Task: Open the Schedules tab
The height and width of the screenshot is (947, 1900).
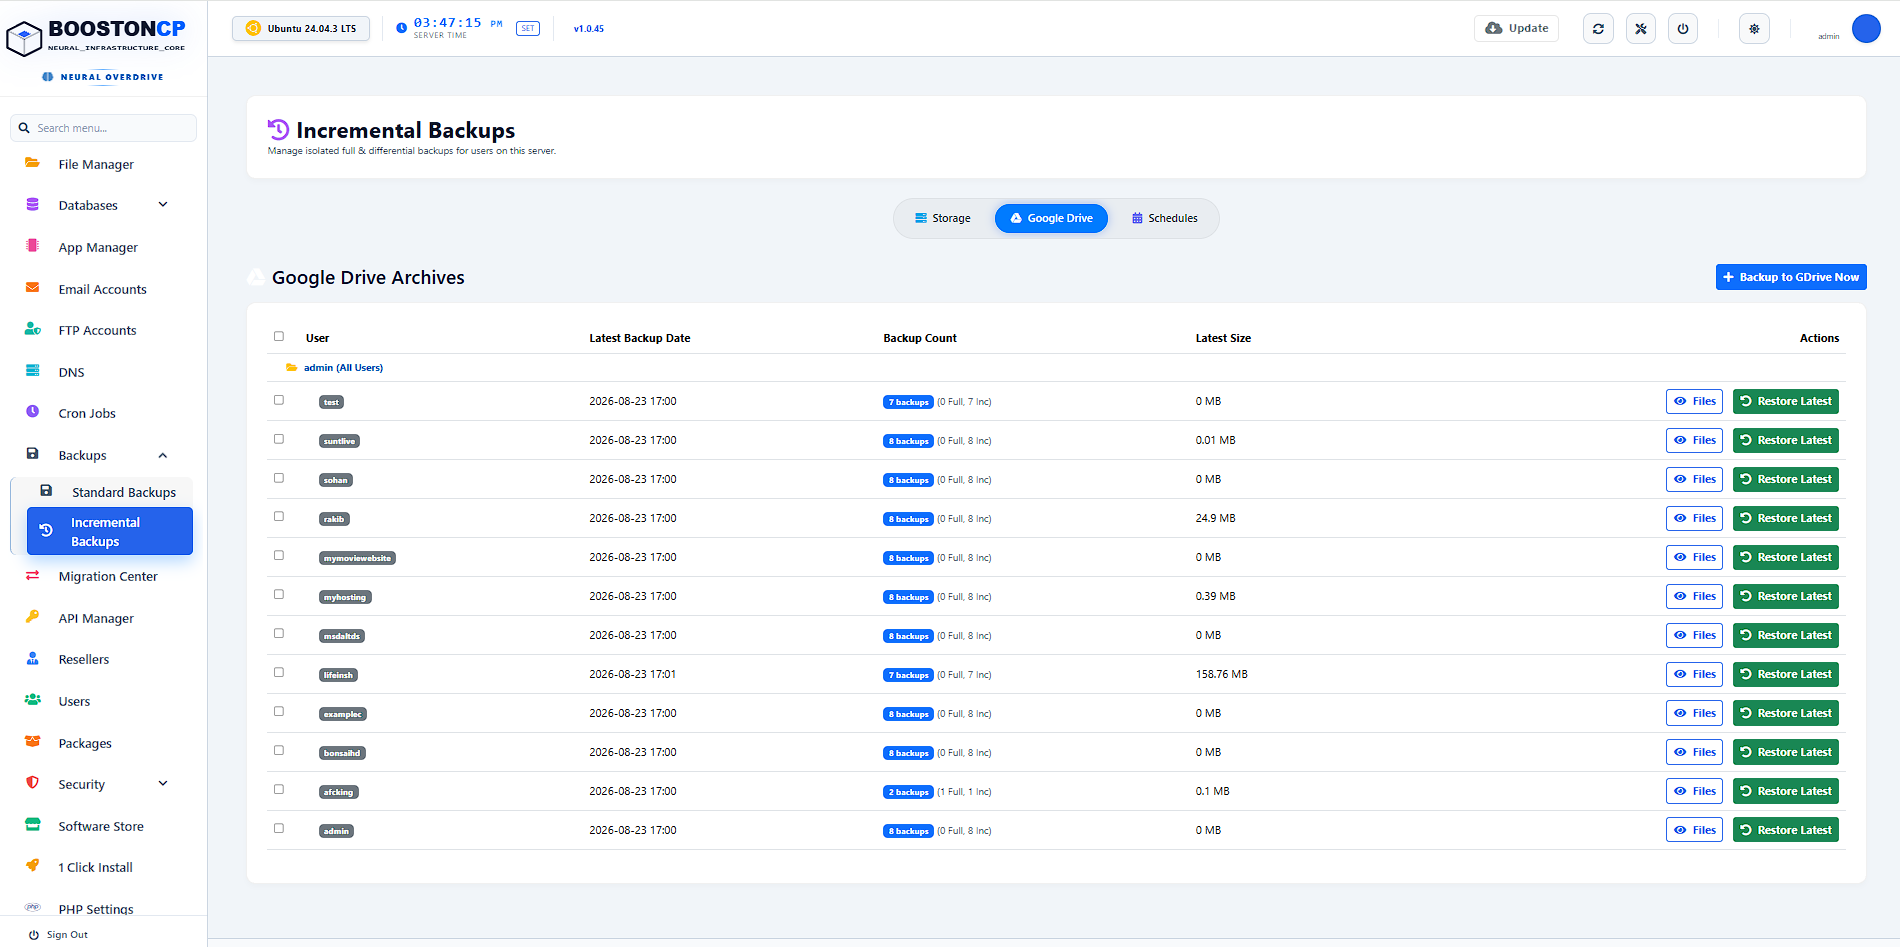Action: click(x=1164, y=218)
